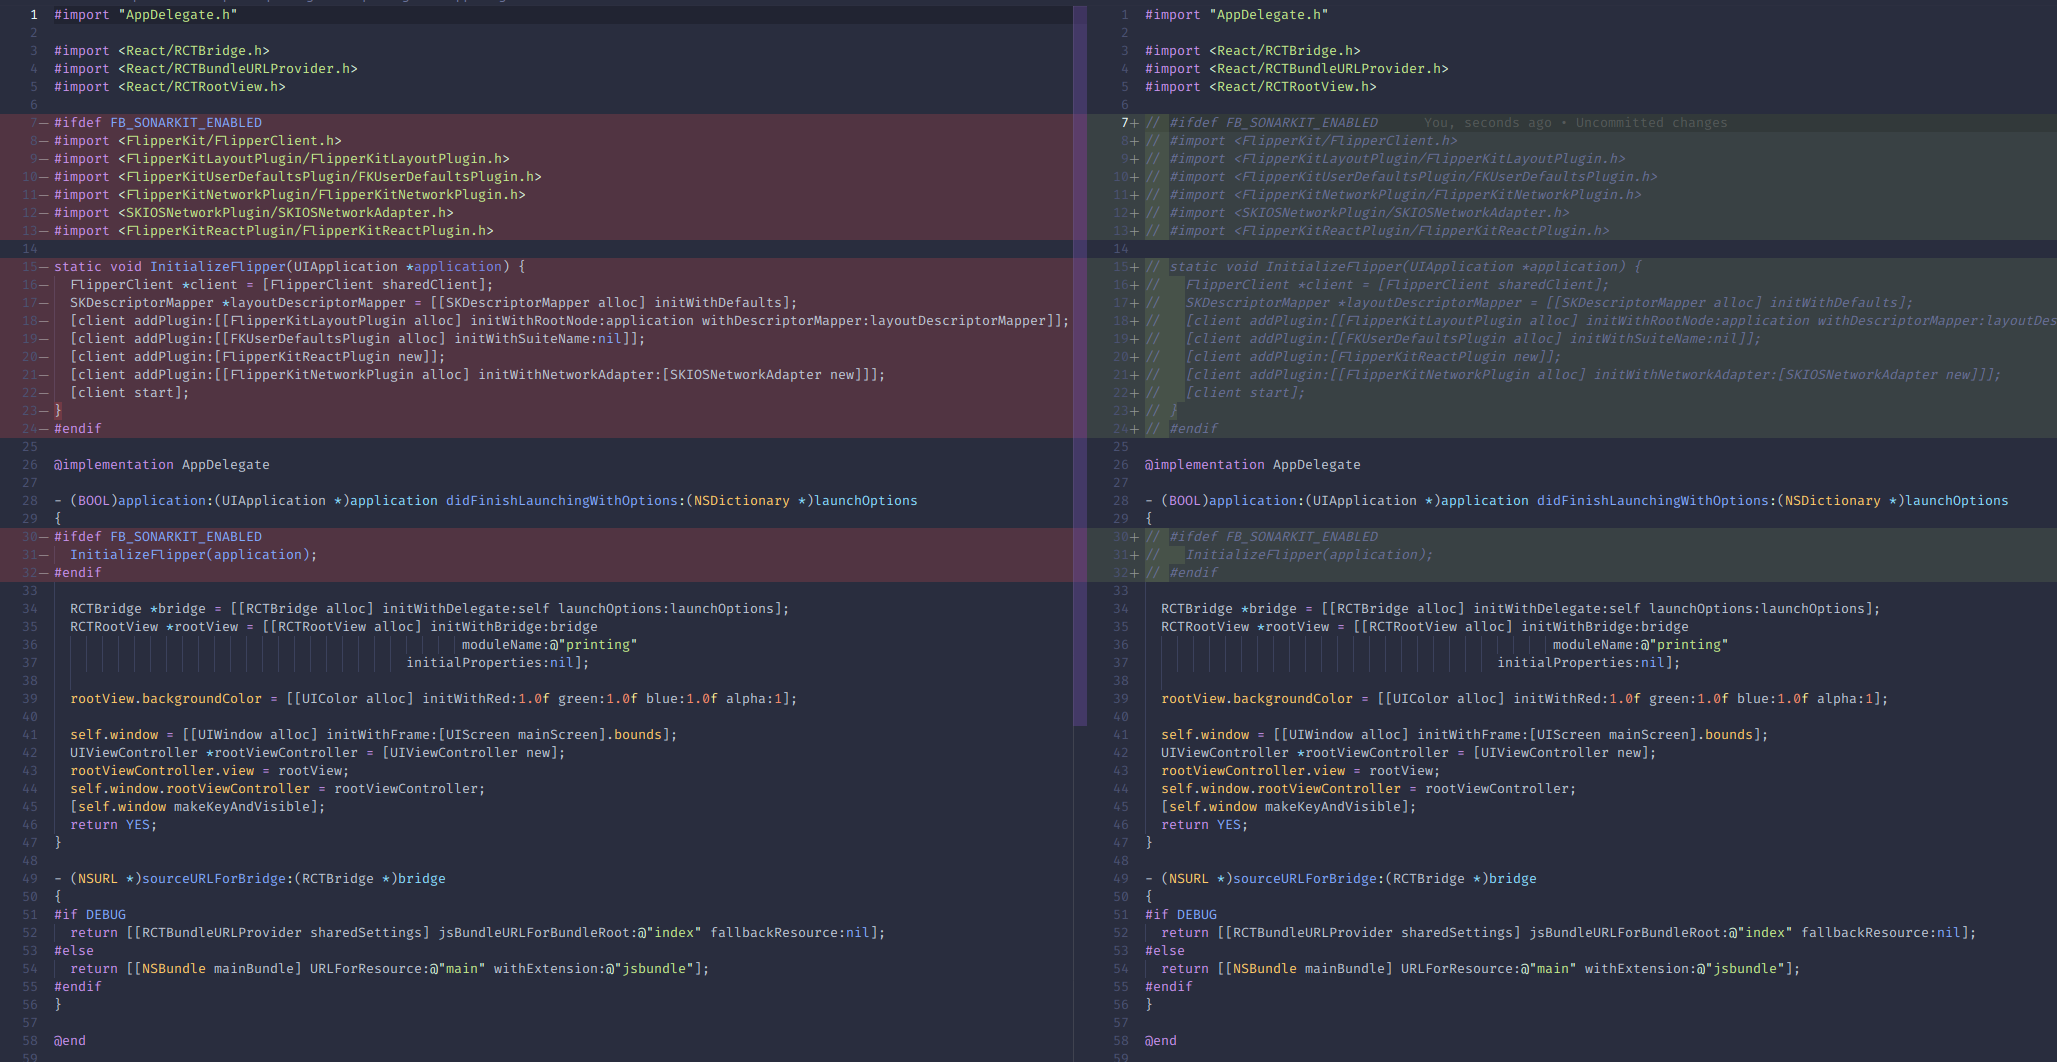Click 'RCTRootView *rootView' line in the right pane
2057x1062 pixels.
point(1425,627)
